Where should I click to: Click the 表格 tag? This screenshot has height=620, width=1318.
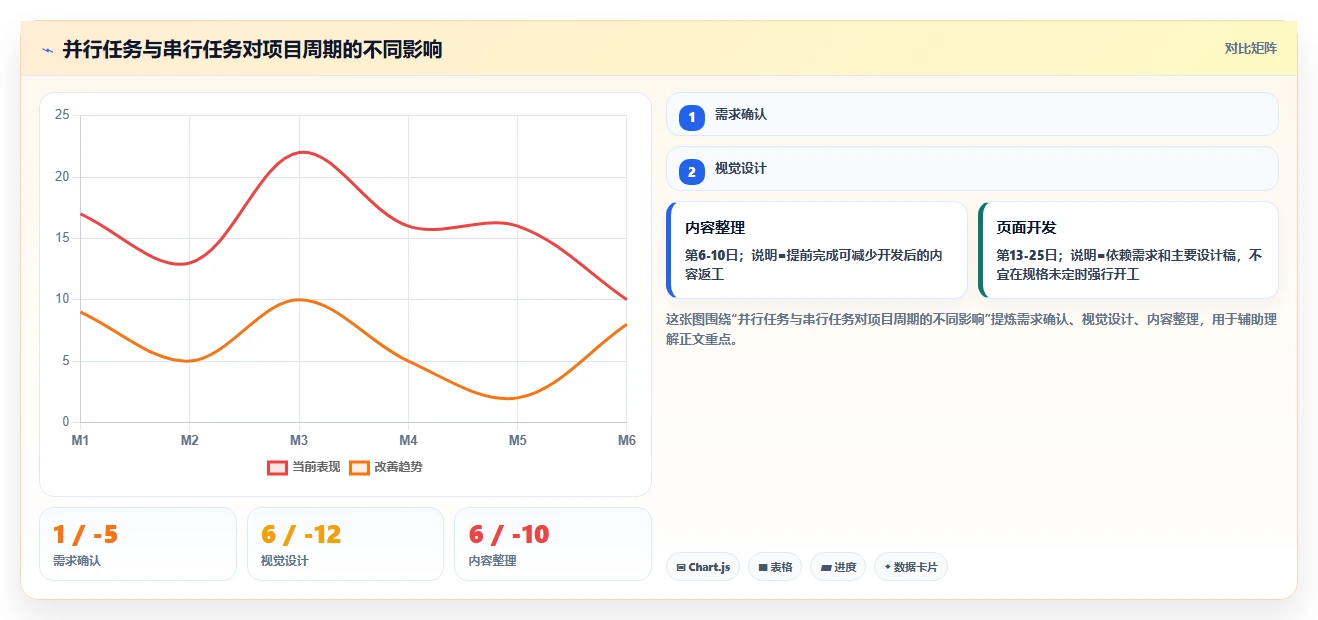775,567
